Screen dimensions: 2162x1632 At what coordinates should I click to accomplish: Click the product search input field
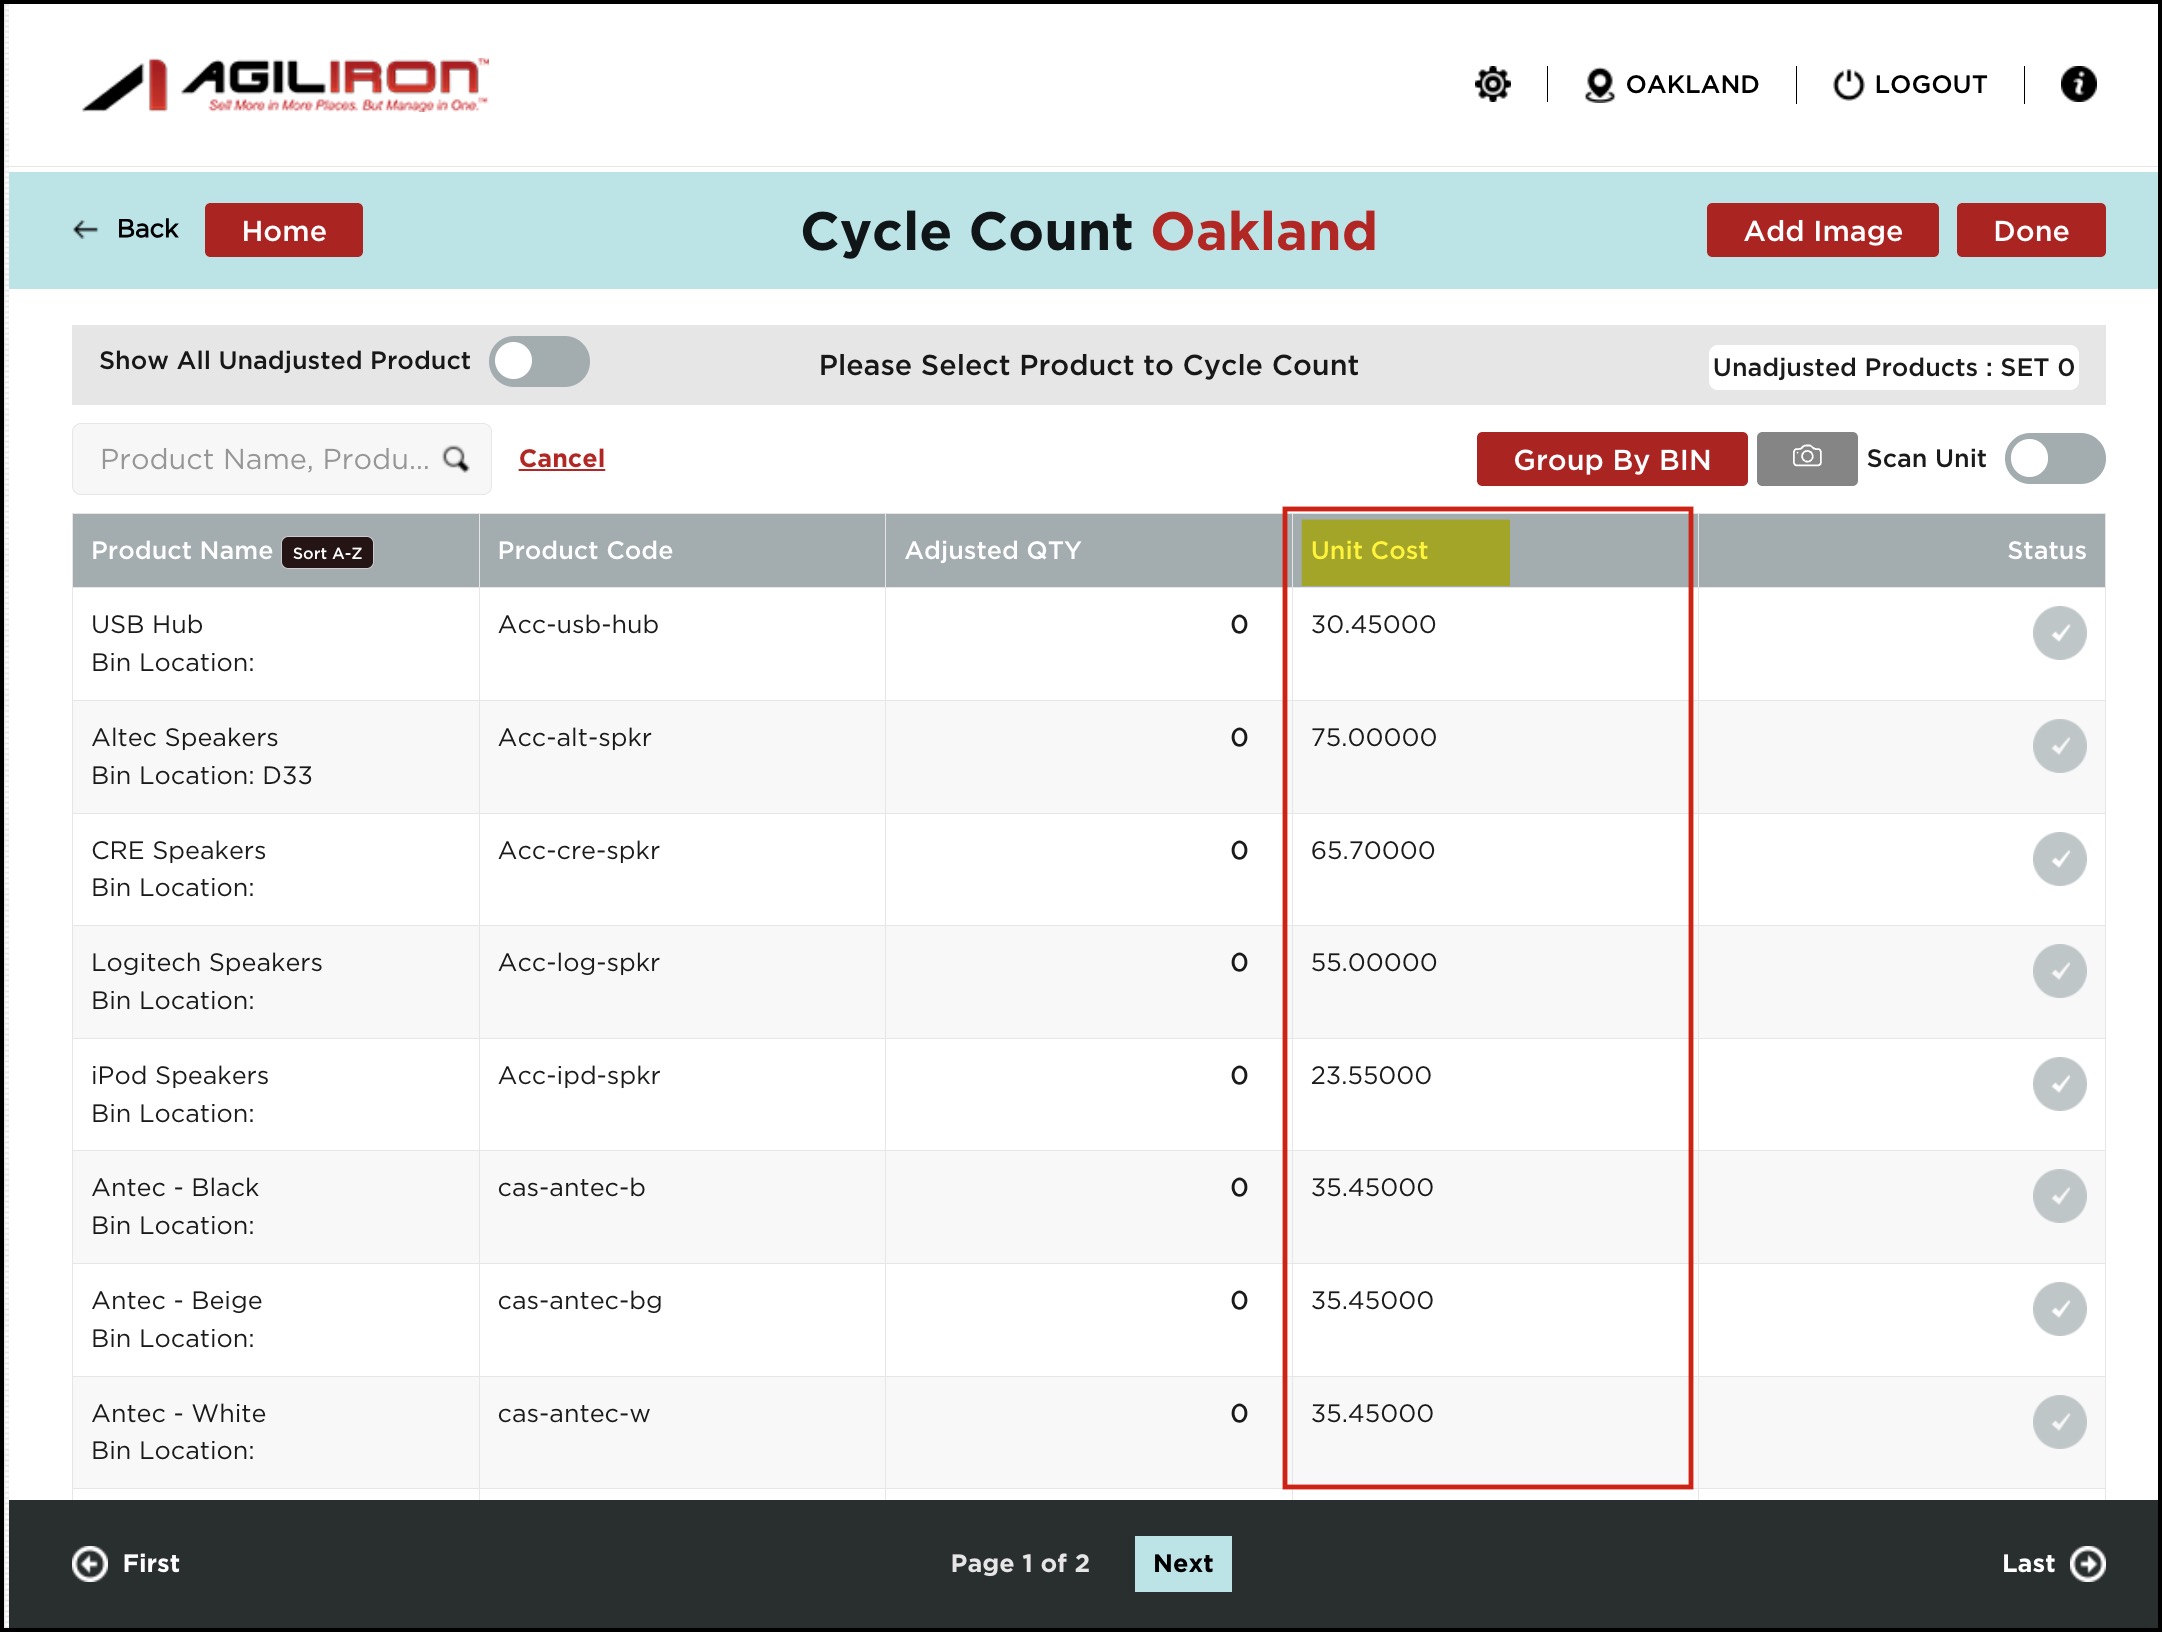[x=264, y=459]
